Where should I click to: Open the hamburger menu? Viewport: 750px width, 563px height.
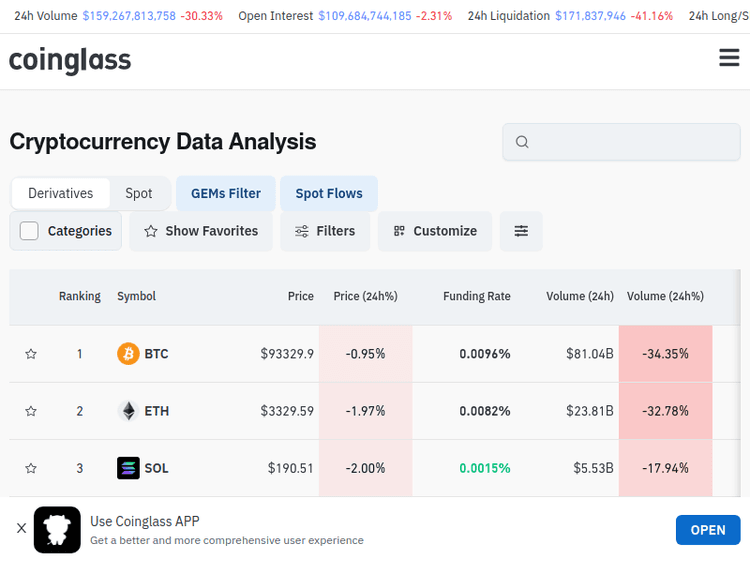pos(729,59)
